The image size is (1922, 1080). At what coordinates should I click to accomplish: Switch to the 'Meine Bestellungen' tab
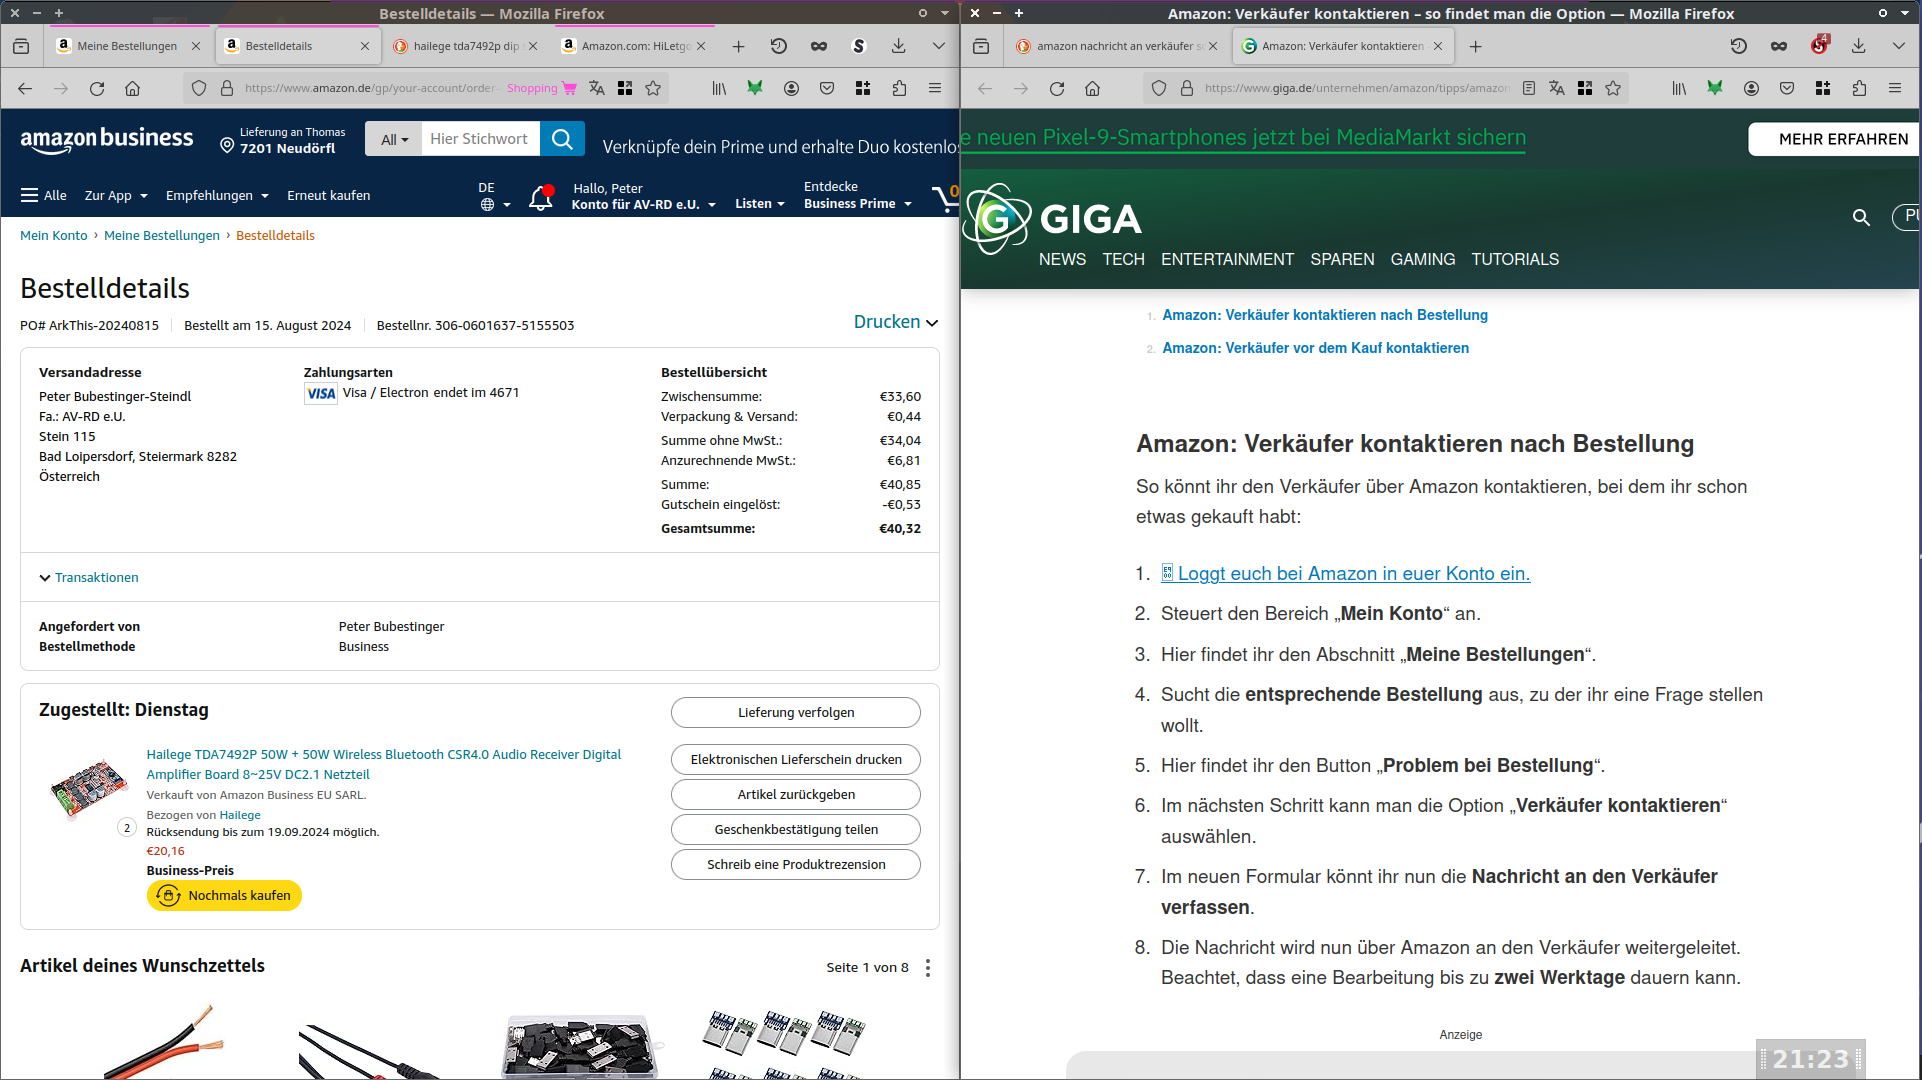click(127, 46)
